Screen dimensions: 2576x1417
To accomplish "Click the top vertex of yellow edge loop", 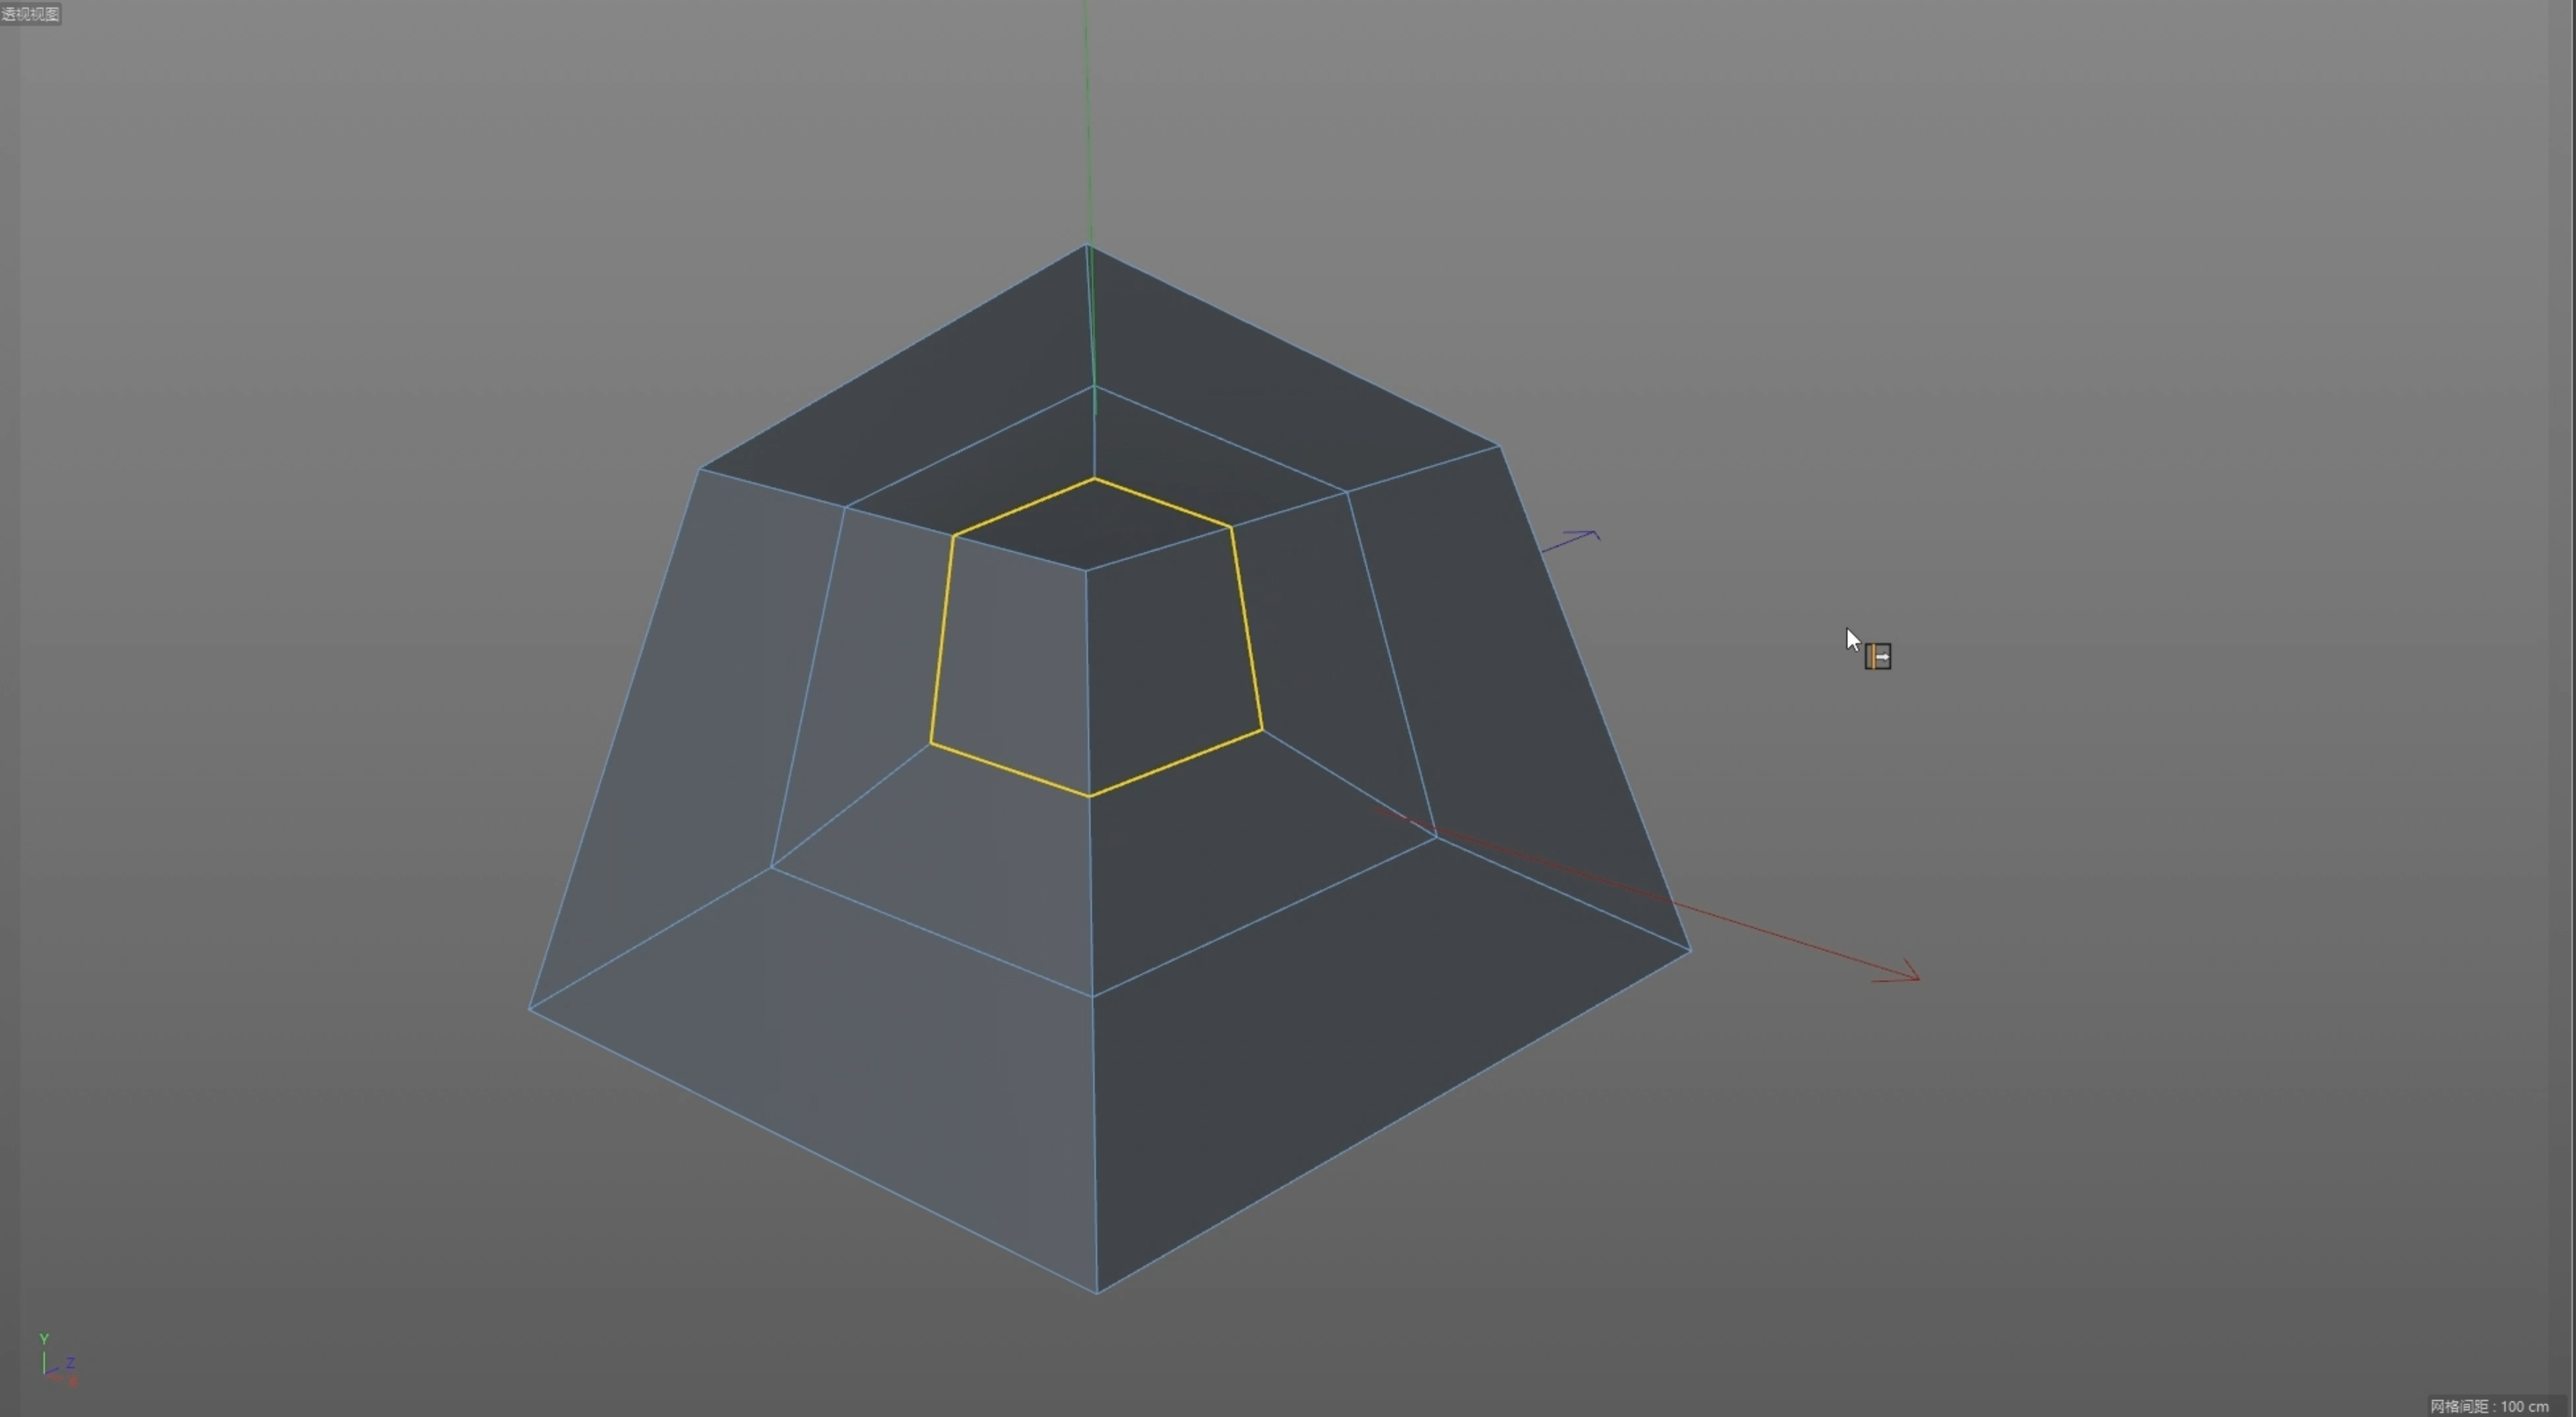I will pos(1094,479).
